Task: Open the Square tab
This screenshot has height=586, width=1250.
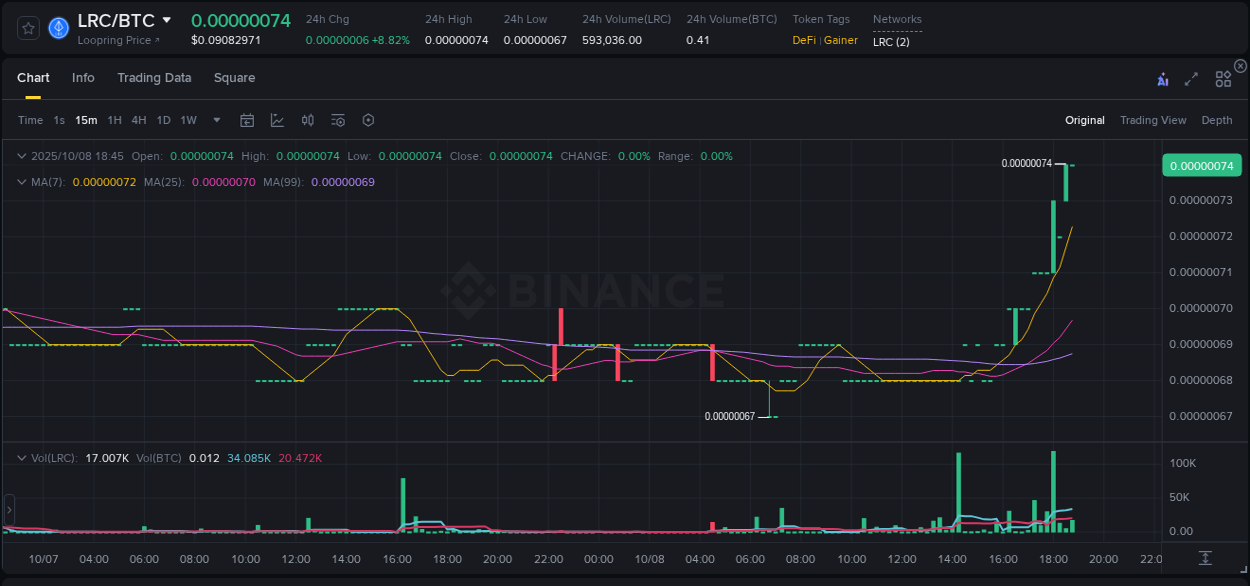Action: 234,78
